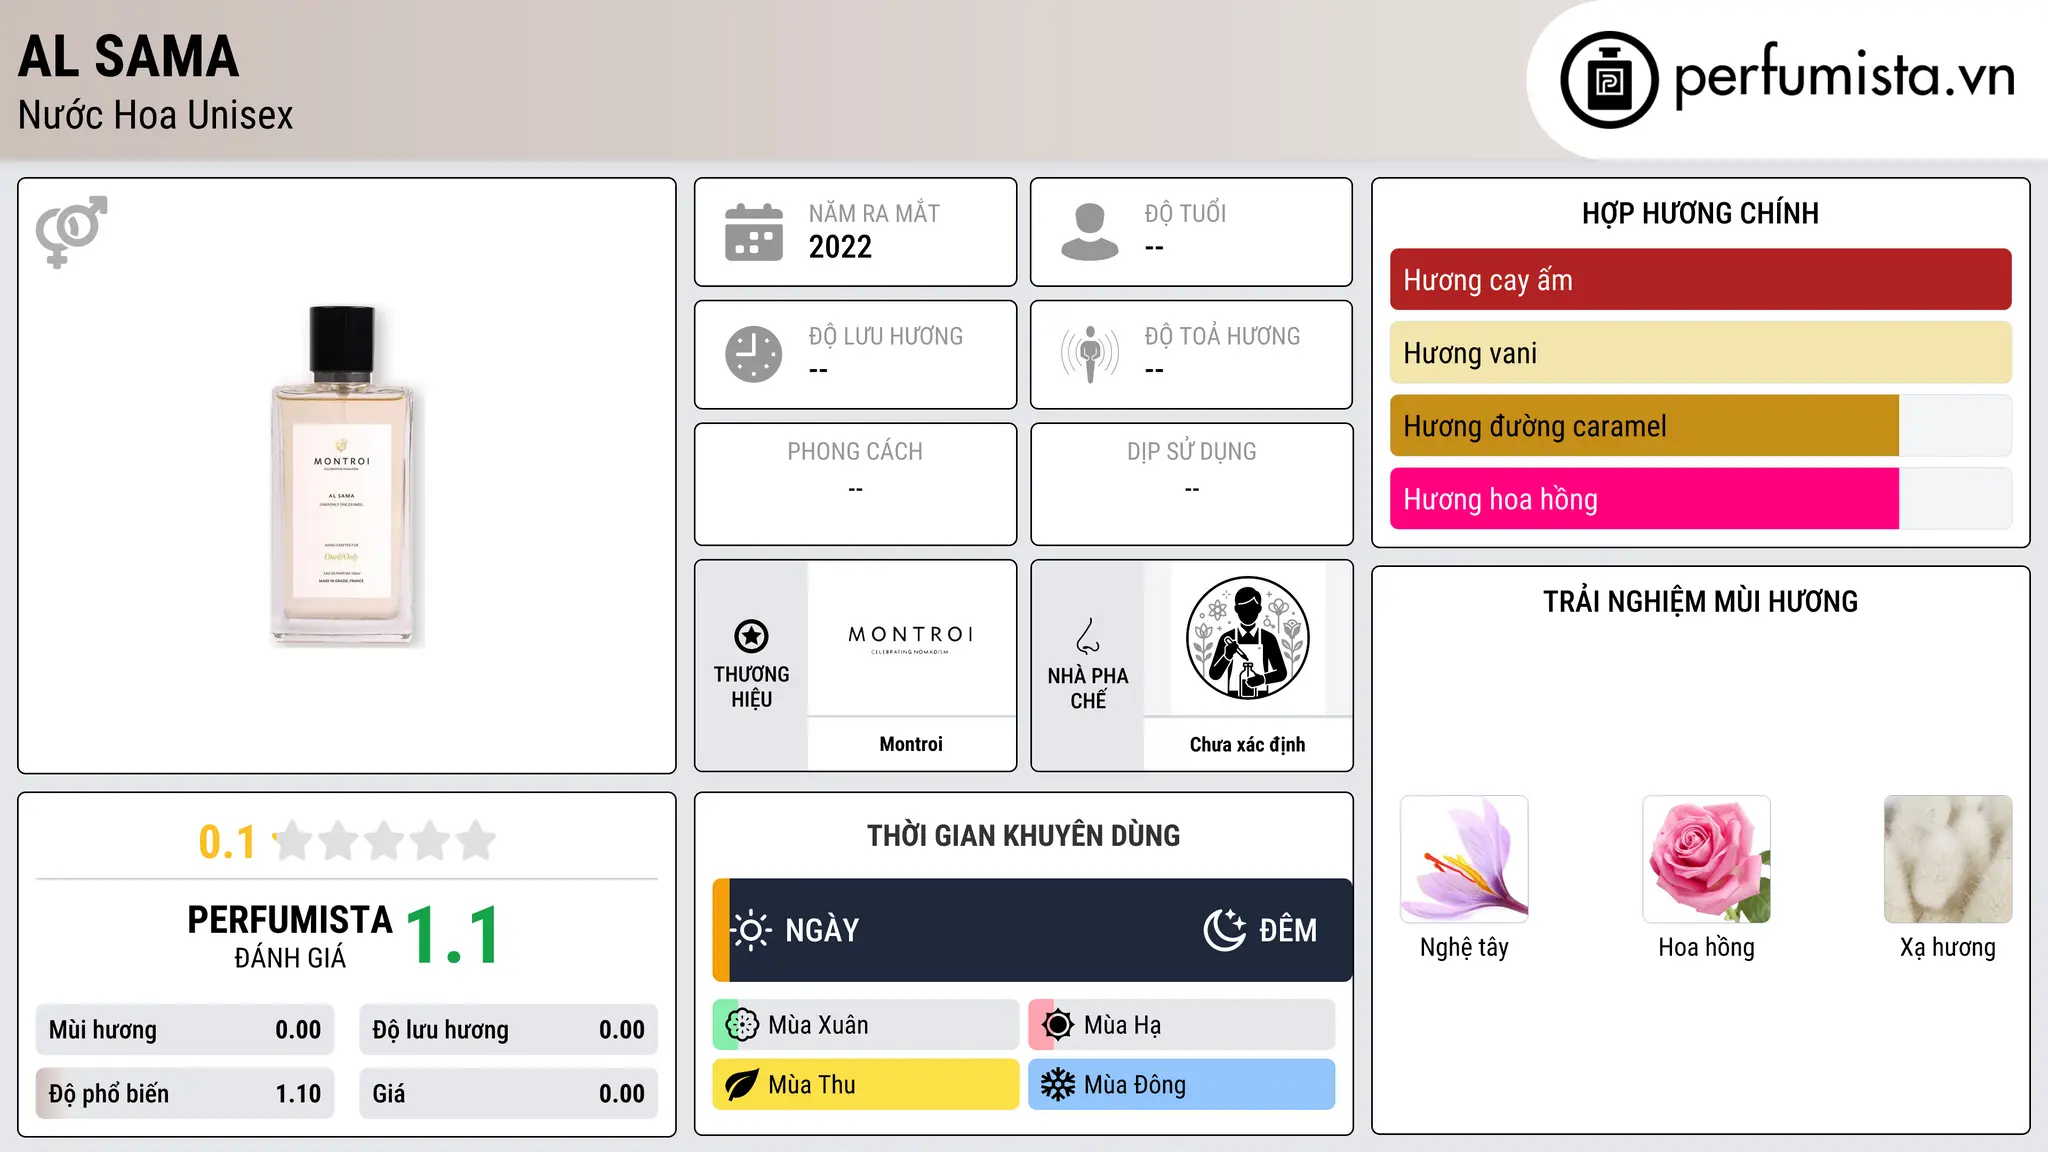Viewport: 2048px width, 1152px height.
Task: Open the Al Sama perfume bottle image
Action: pyautogui.click(x=347, y=476)
